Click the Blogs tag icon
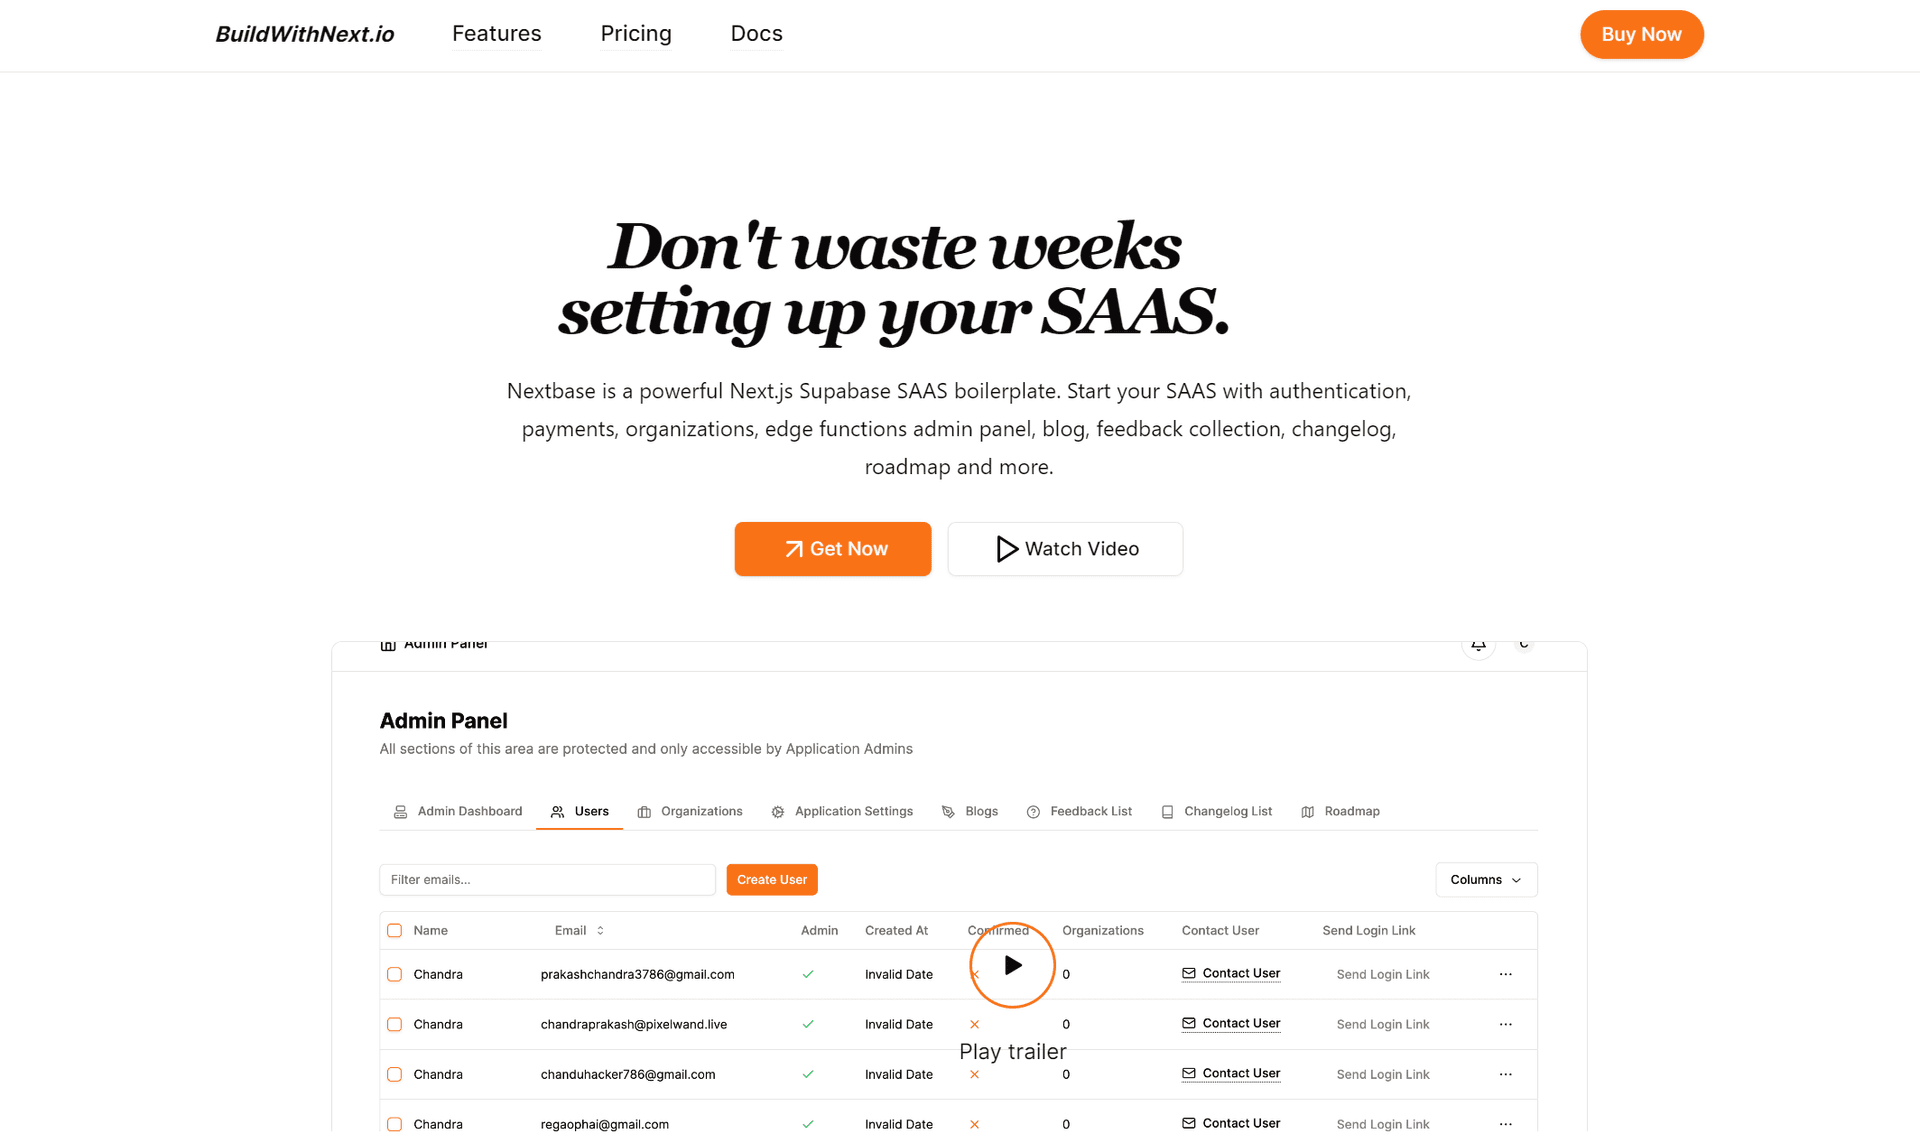 (x=946, y=811)
